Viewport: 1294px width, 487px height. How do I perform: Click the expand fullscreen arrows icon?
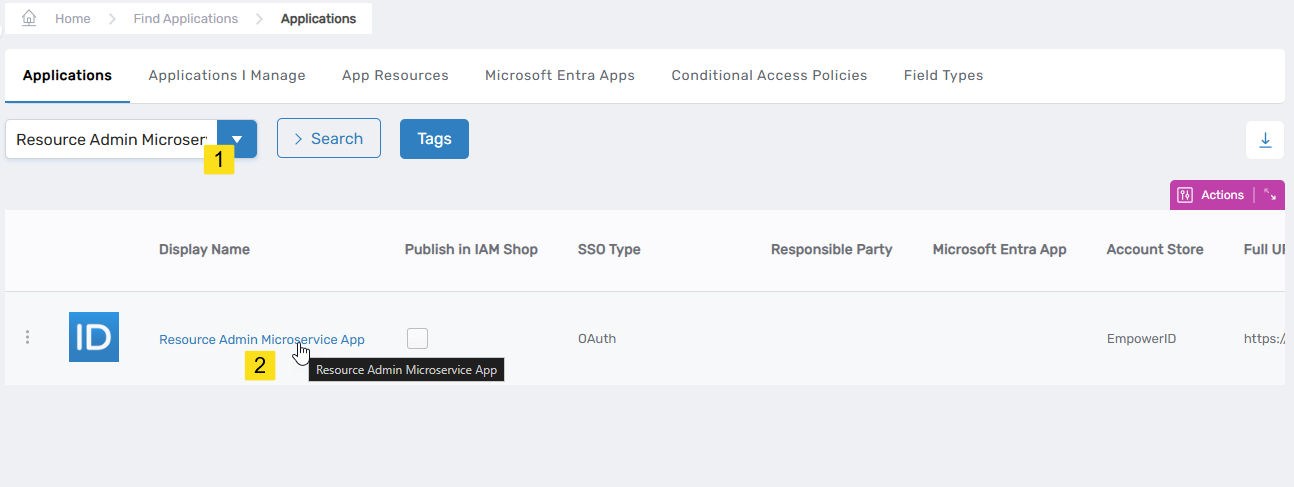point(1269,195)
